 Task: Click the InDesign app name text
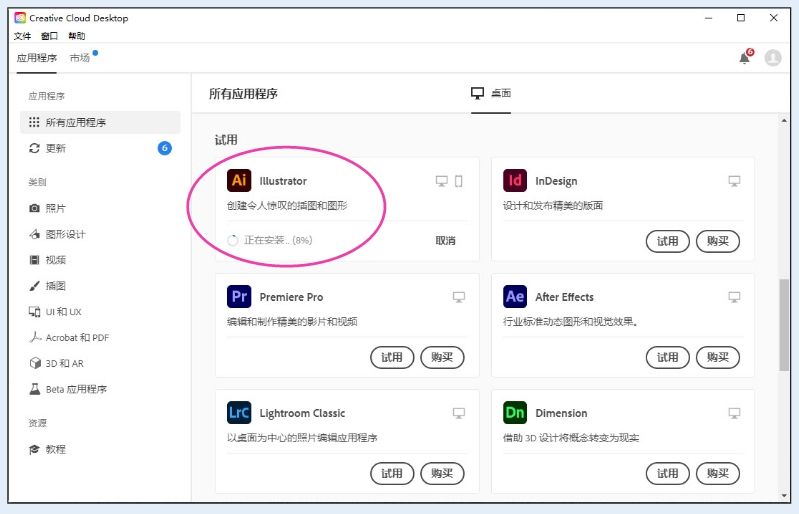point(556,181)
